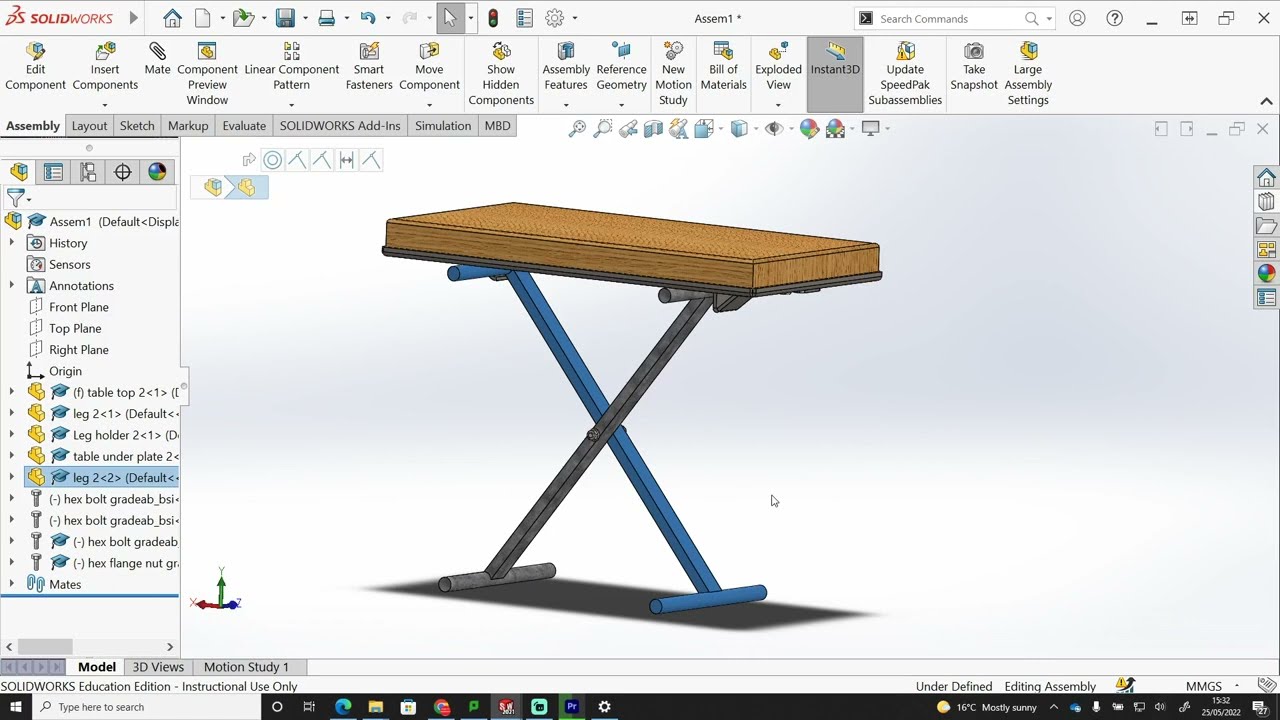Open Bill of Materials
1280x720 pixels.
point(723,67)
